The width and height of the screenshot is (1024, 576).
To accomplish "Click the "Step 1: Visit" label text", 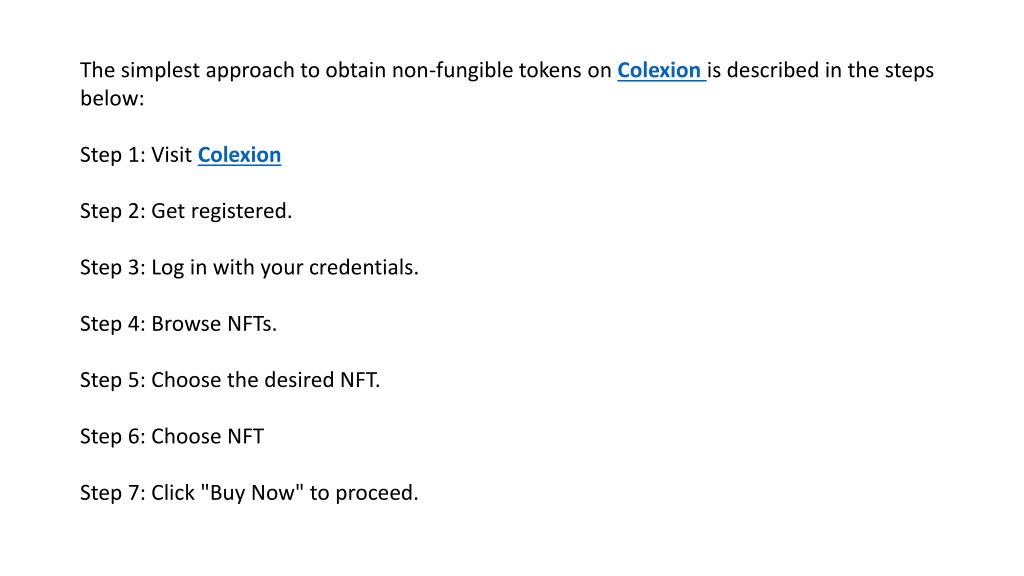I will 136,155.
